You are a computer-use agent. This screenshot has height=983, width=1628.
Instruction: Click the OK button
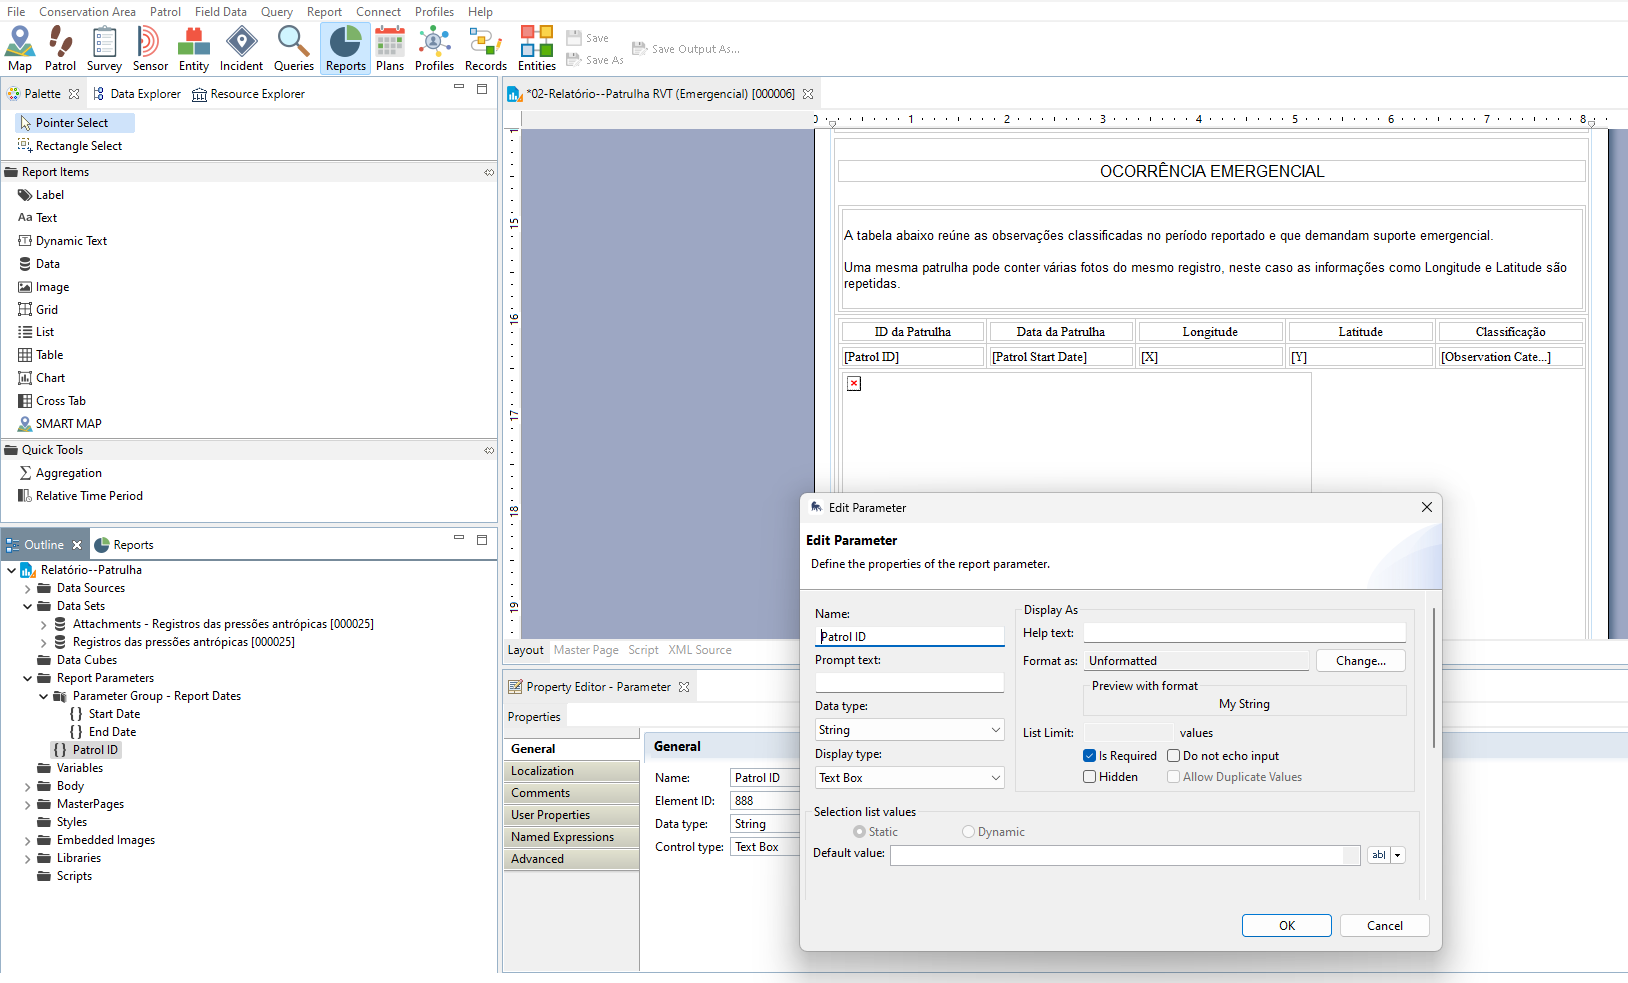point(1286,926)
